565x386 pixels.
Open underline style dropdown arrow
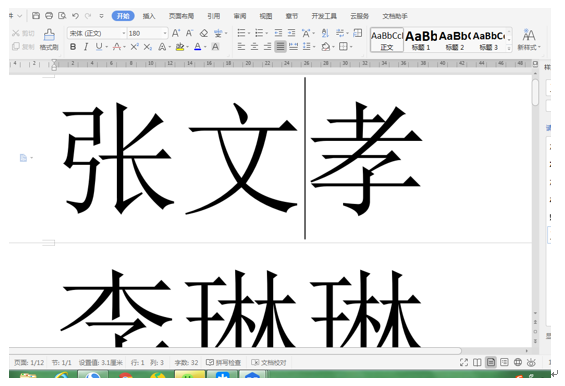pyautogui.click(x=107, y=47)
